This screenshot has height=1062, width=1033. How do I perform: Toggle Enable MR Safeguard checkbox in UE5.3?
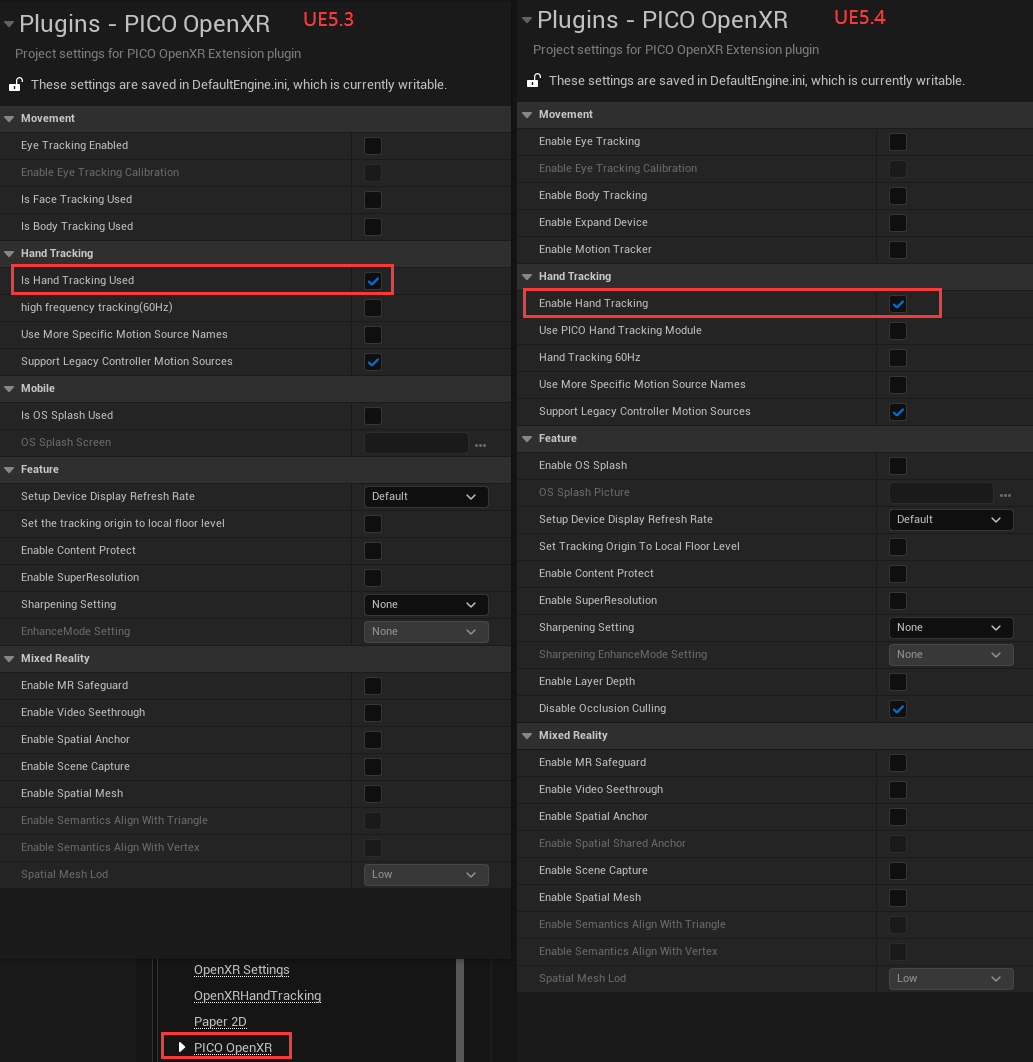tap(373, 686)
